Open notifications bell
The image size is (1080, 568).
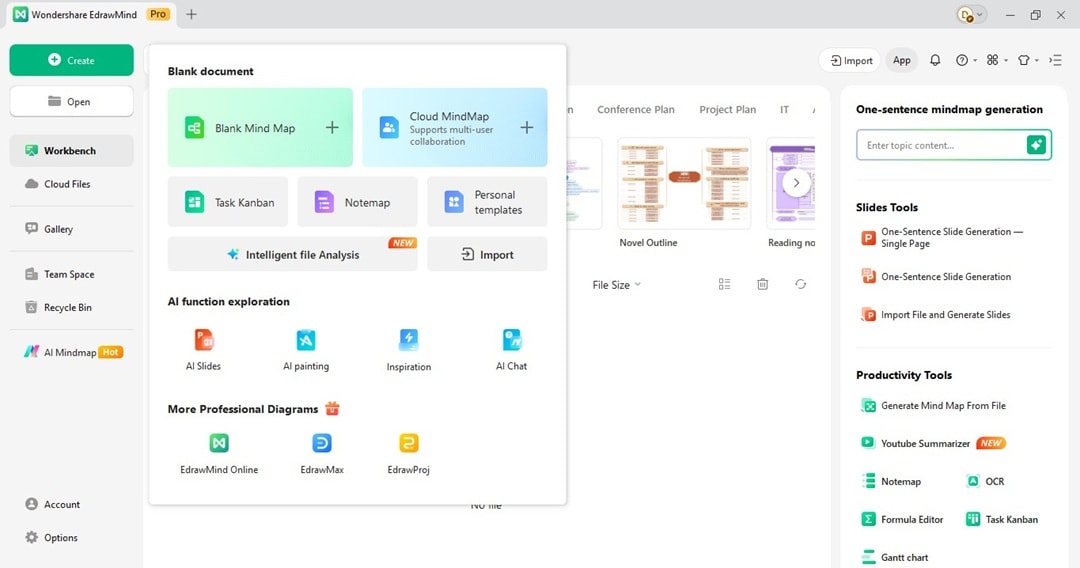935,60
